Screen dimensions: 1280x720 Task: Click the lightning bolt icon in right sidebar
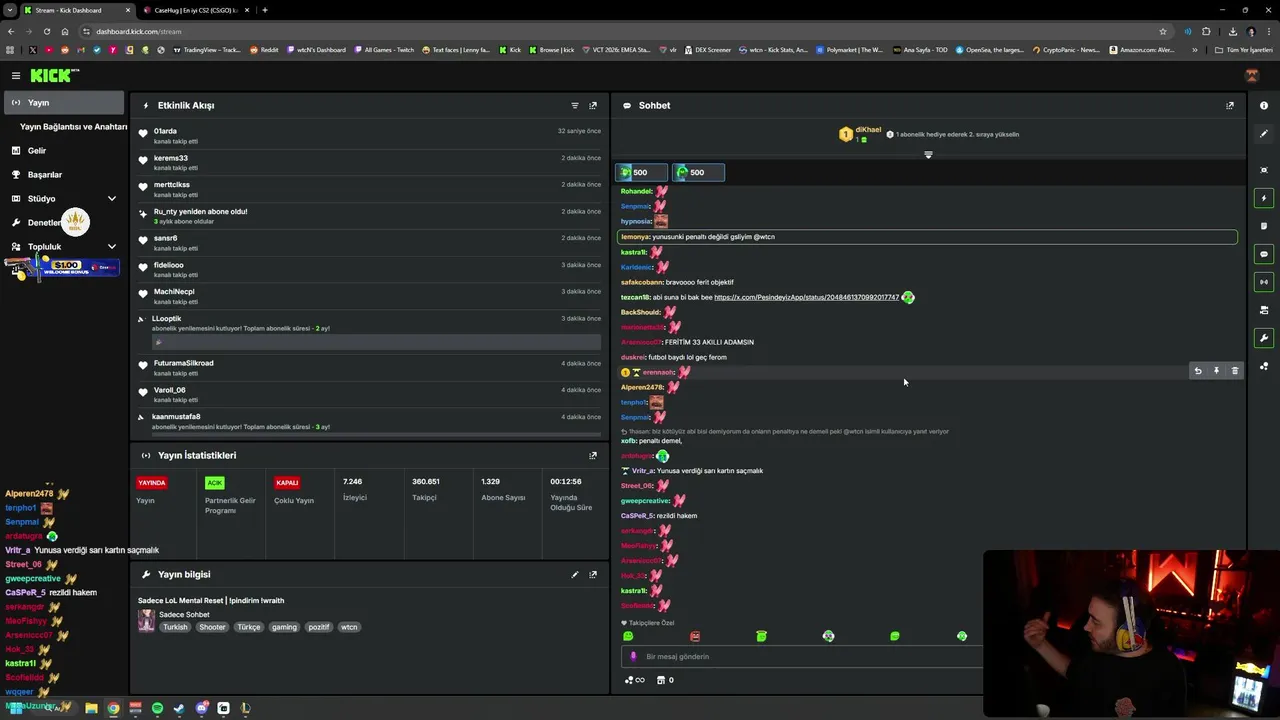point(1264,198)
